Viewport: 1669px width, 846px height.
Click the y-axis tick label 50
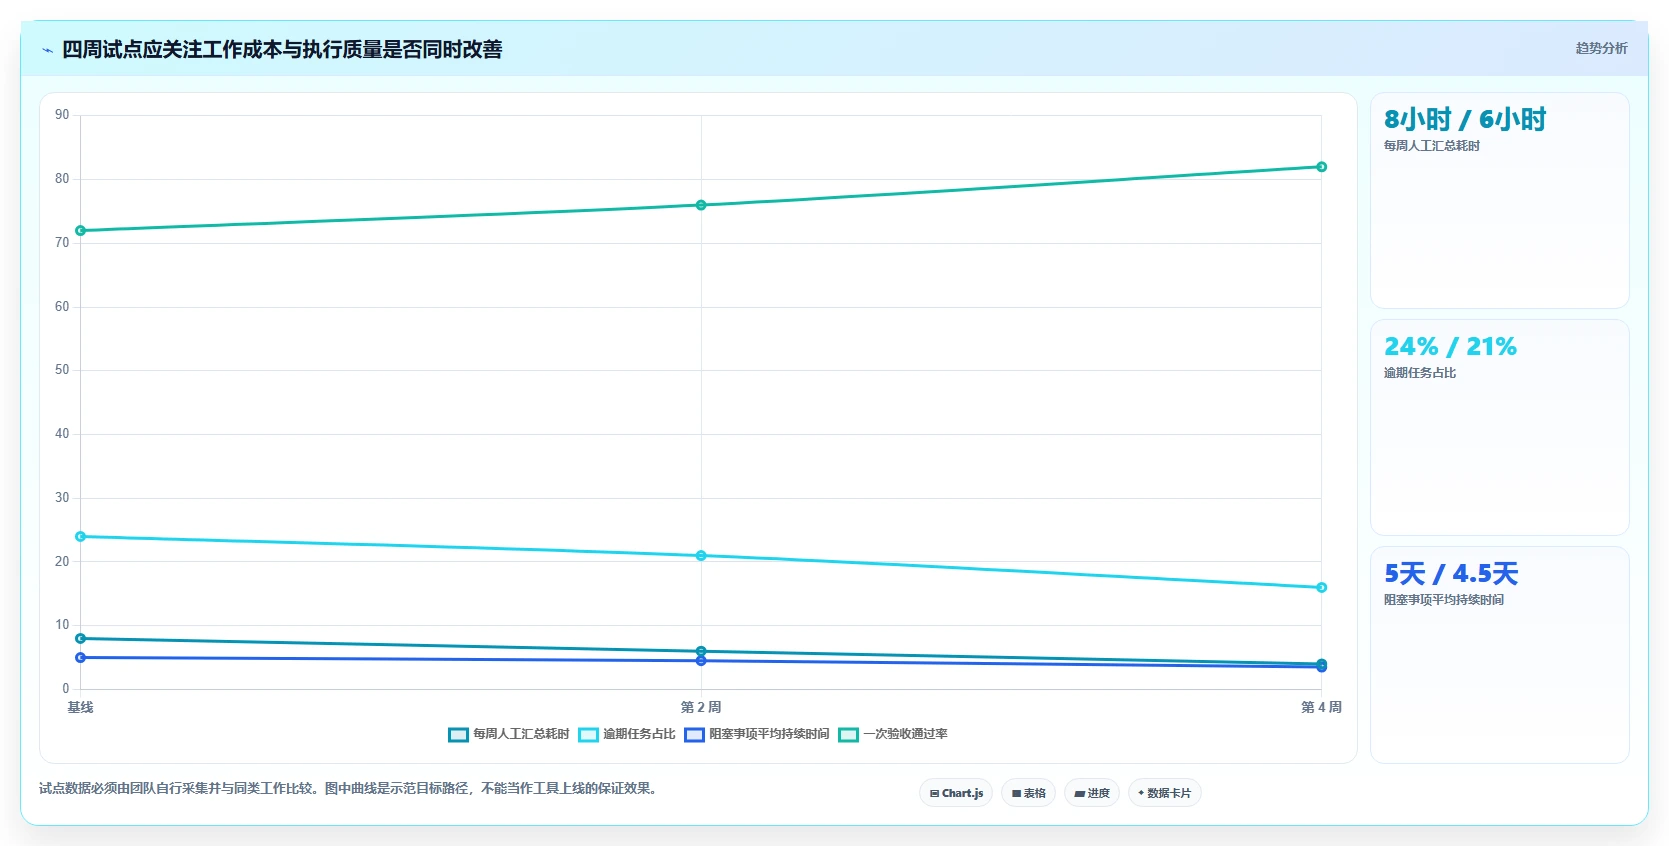point(62,370)
